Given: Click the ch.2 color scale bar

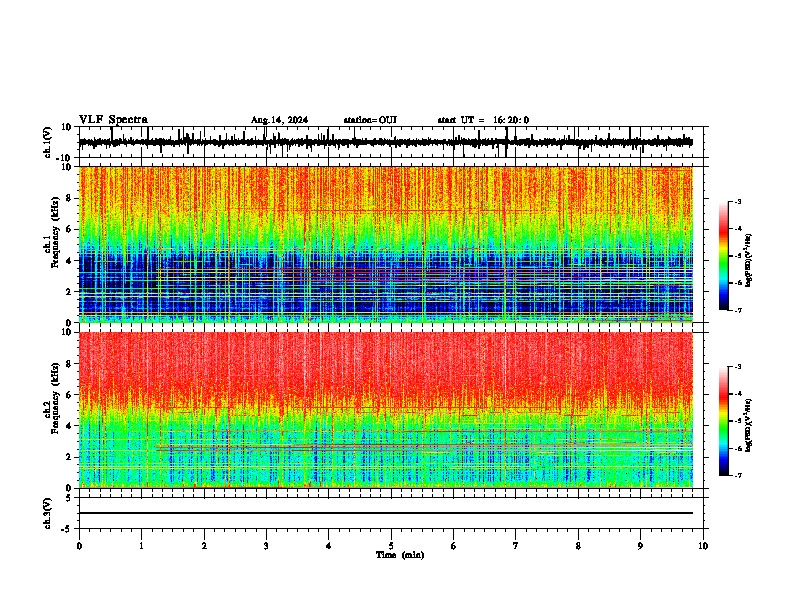Looking at the screenshot, I should [x=724, y=421].
